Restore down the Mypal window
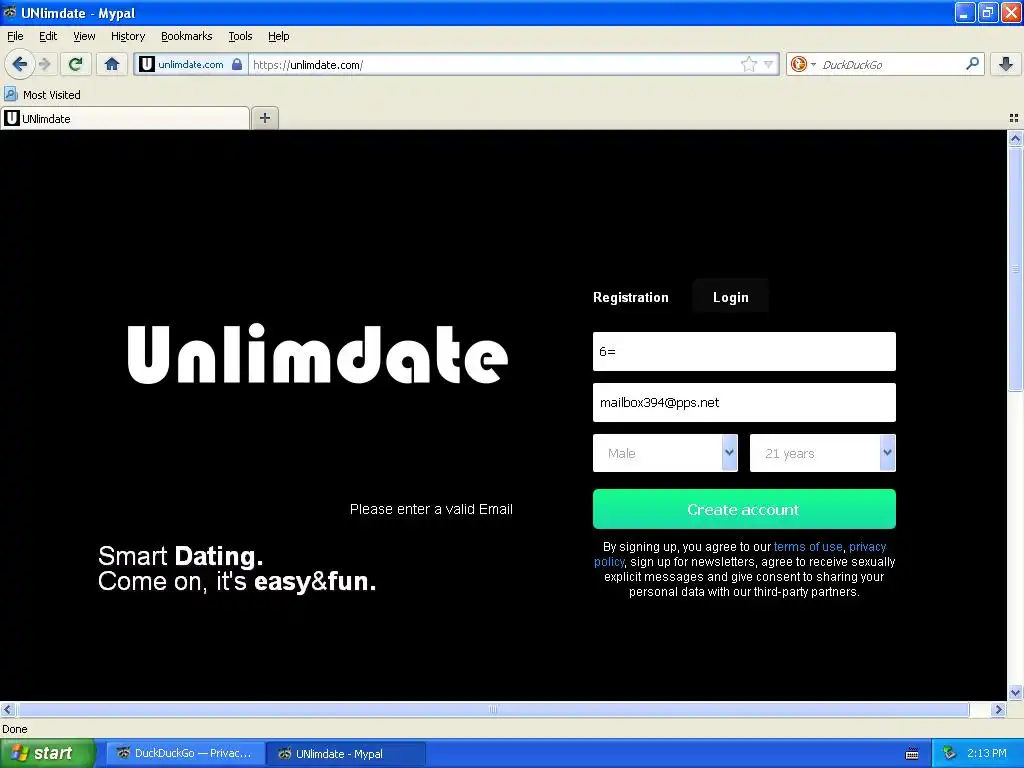 click(988, 12)
